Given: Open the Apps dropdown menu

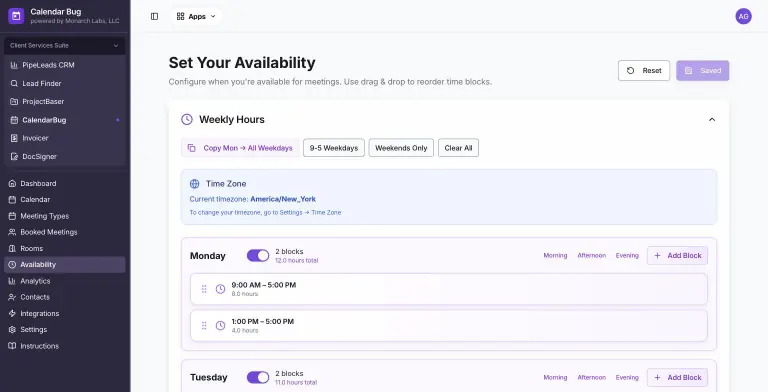Looking at the screenshot, I should tap(196, 17).
